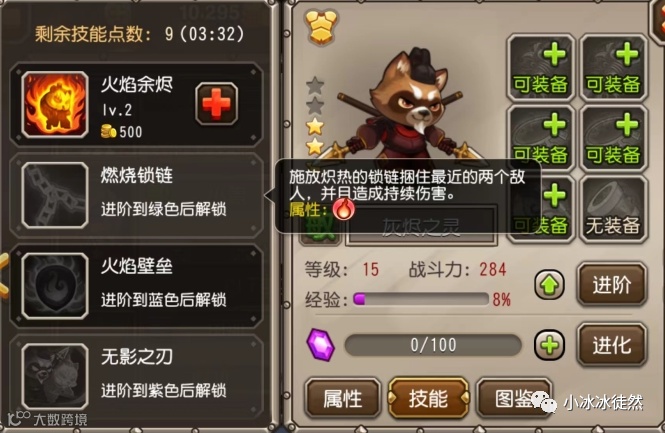Select the locked 燃烧锁链 chain skill icon

(55, 196)
